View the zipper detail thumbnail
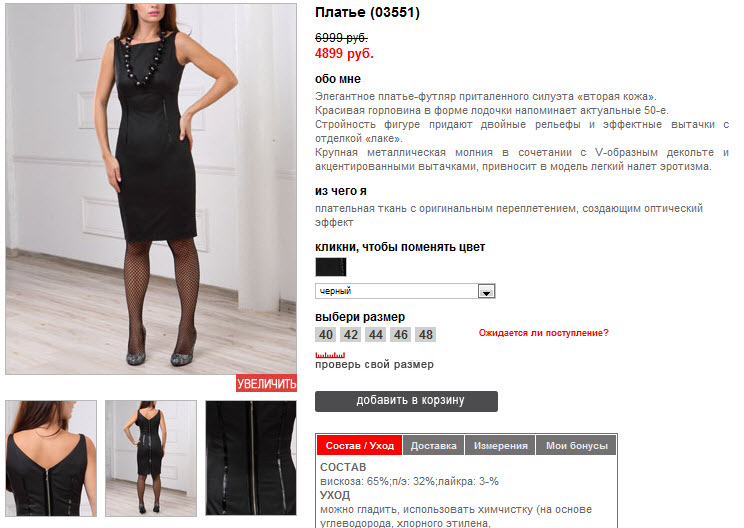 click(x=251, y=458)
